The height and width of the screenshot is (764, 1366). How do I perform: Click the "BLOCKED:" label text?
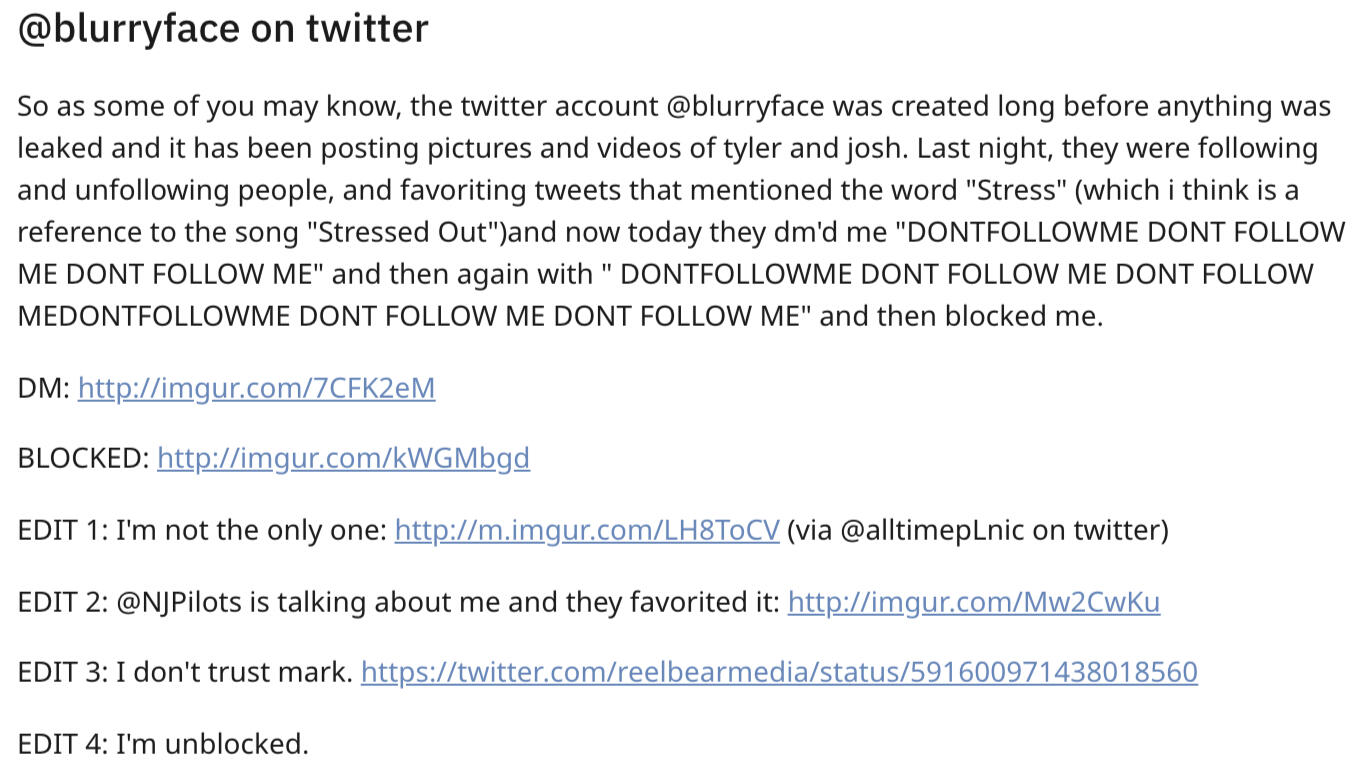click(84, 459)
